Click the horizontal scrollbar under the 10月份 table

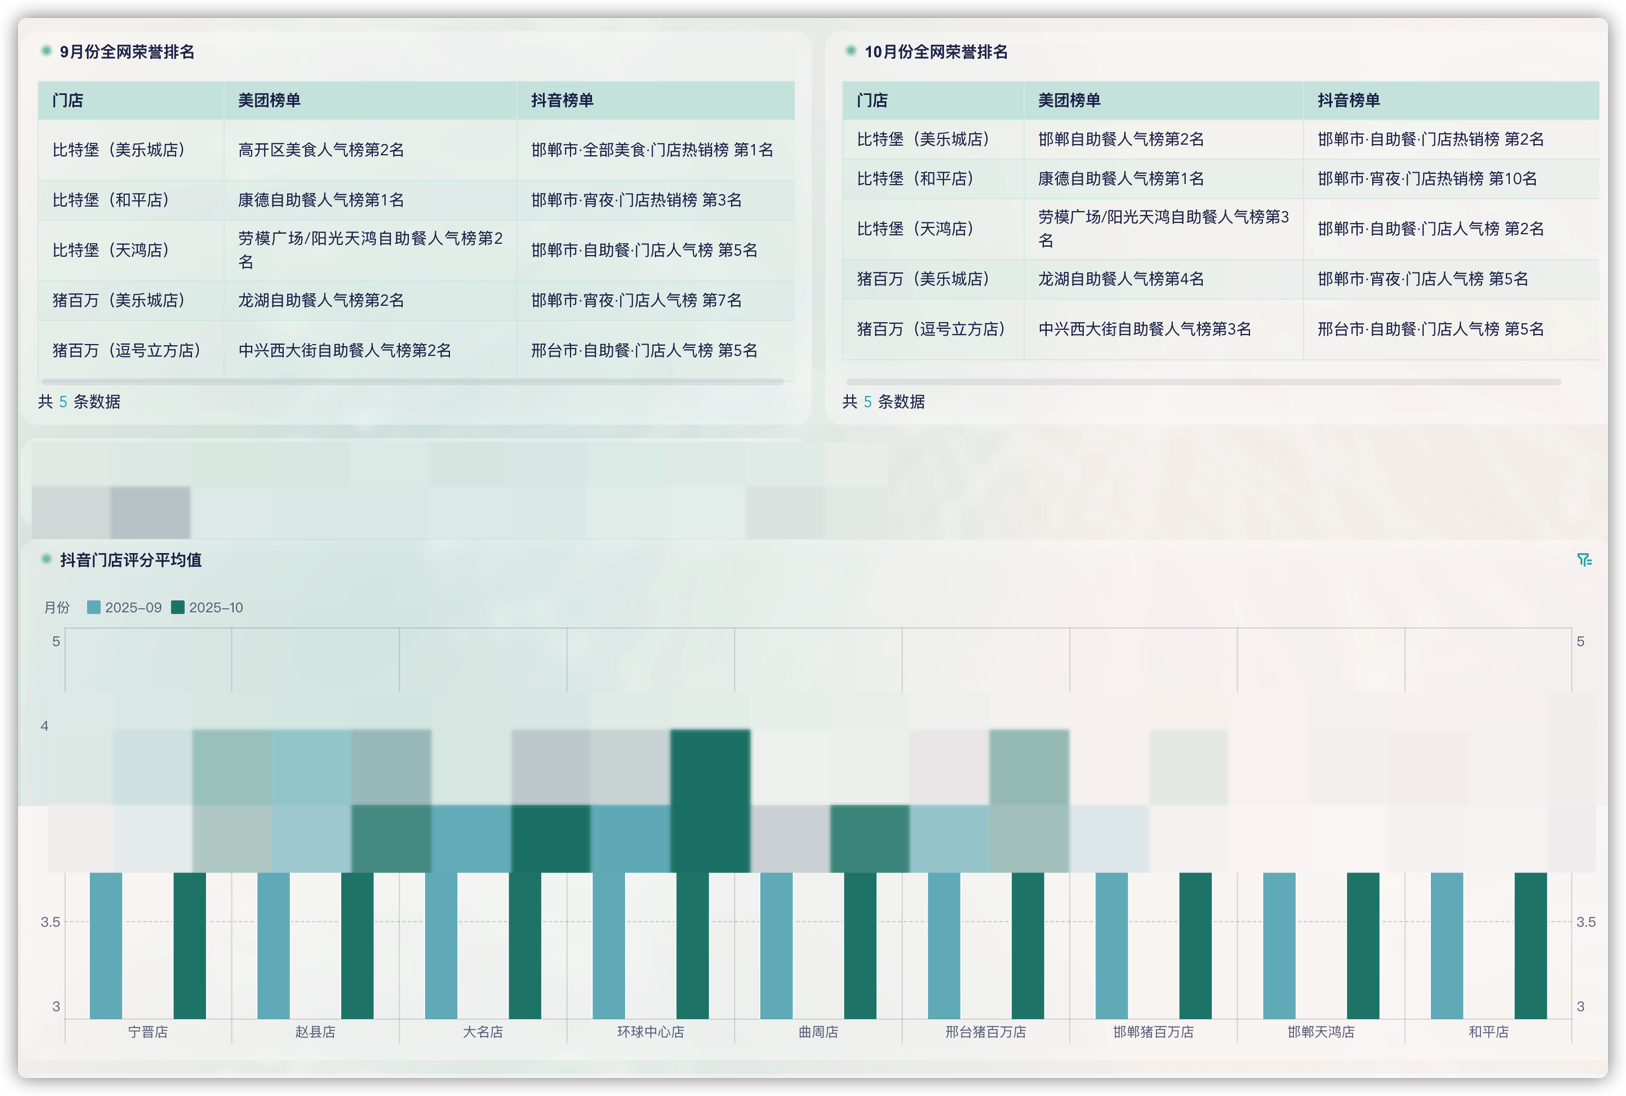1203,381
